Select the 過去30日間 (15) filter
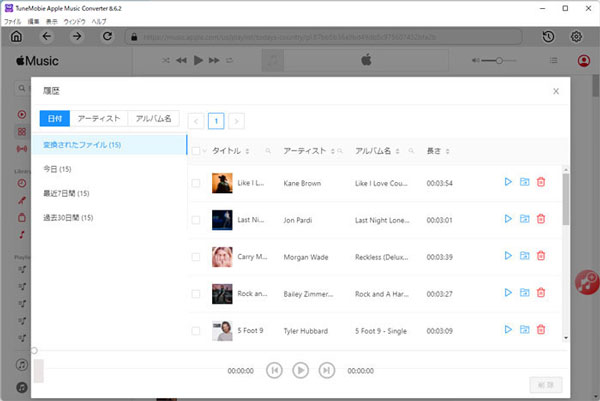The height and width of the screenshot is (401, 600). [x=109, y=218]
